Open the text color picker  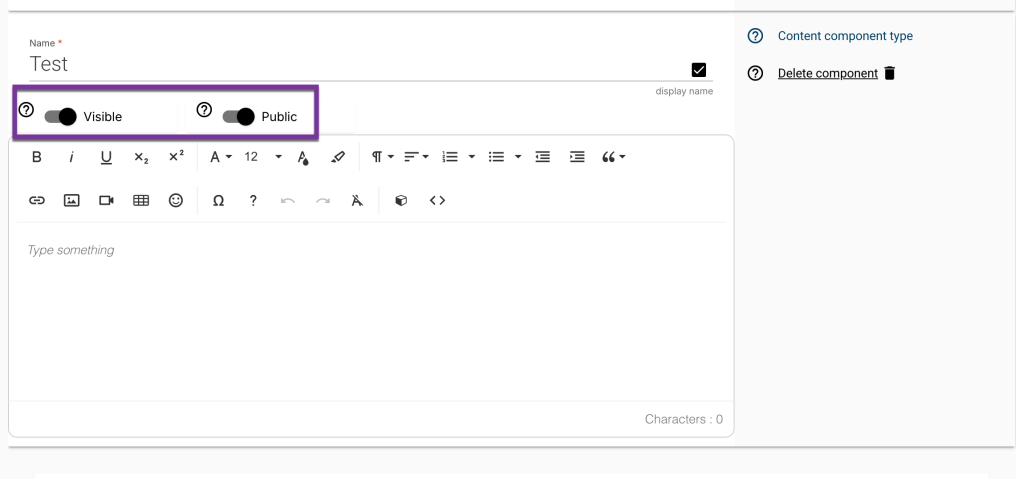303,157
